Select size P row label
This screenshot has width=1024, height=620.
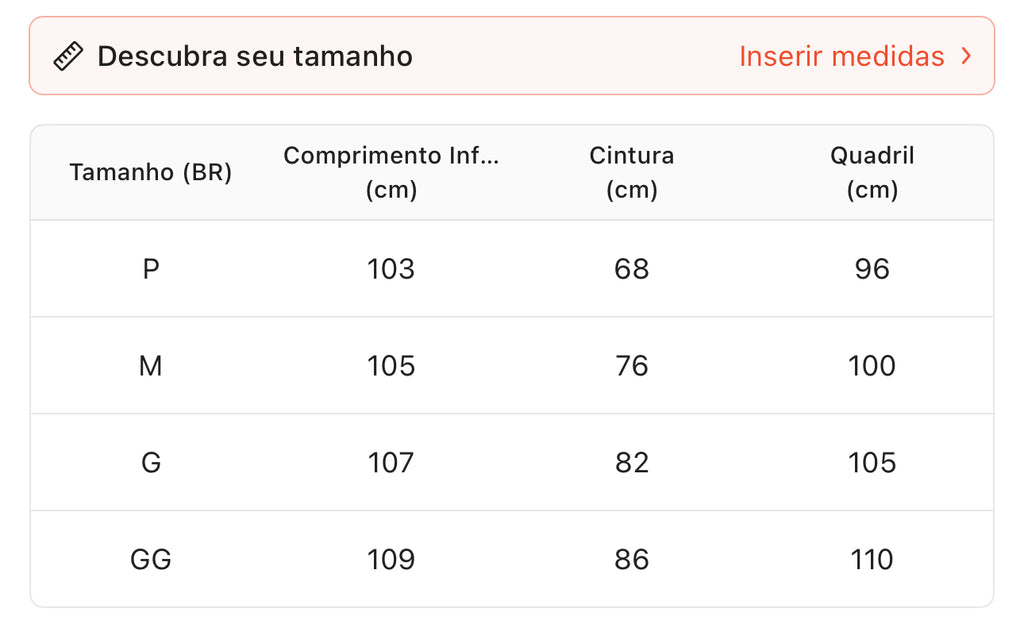coord(151,269)
